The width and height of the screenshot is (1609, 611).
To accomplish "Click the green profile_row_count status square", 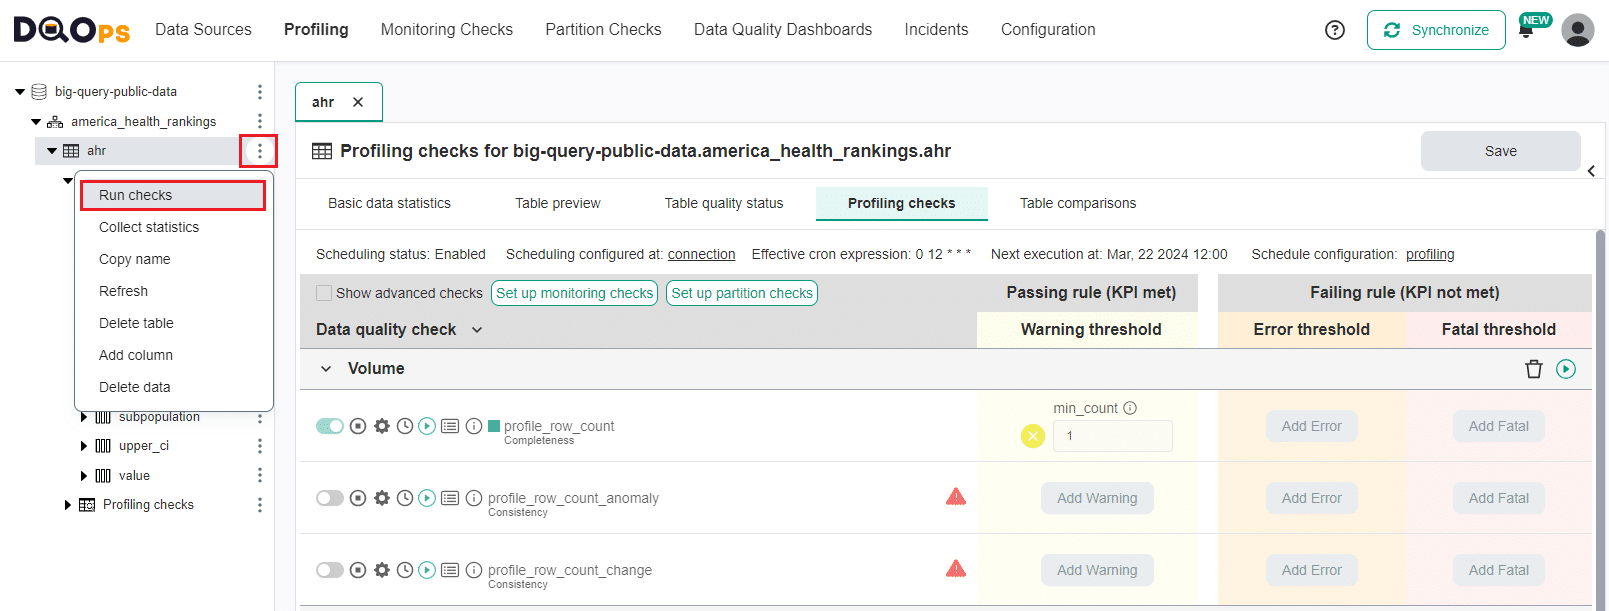I will 493,426.
